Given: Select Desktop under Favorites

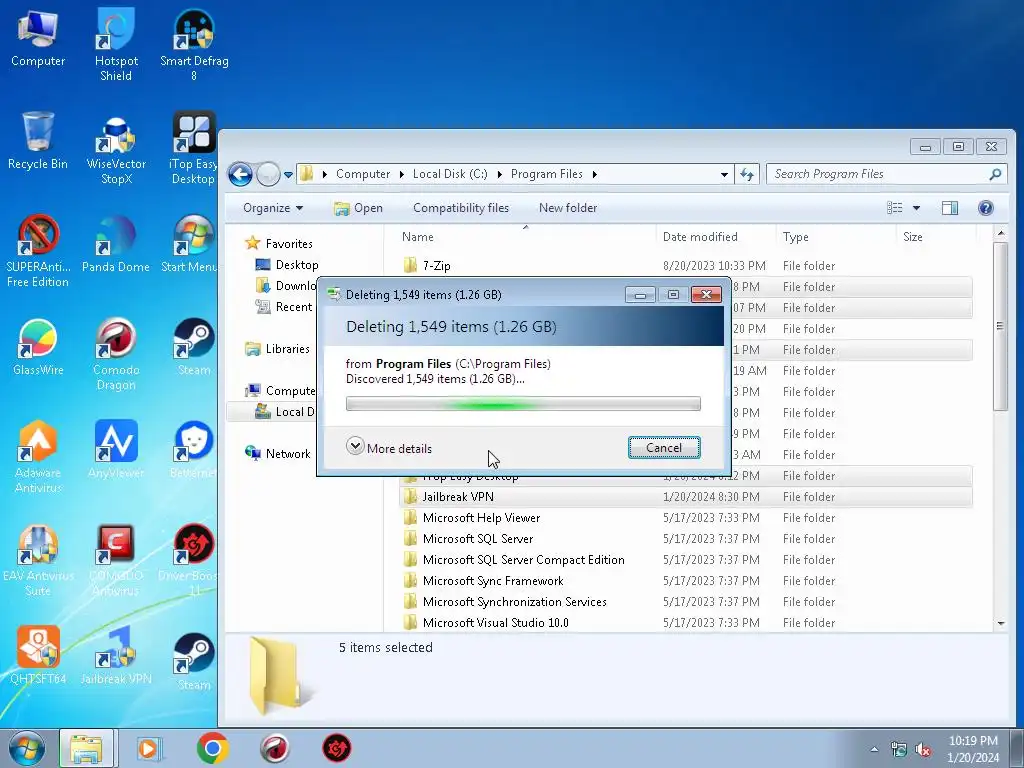Looking at the screenshot, I should point(297,264).
